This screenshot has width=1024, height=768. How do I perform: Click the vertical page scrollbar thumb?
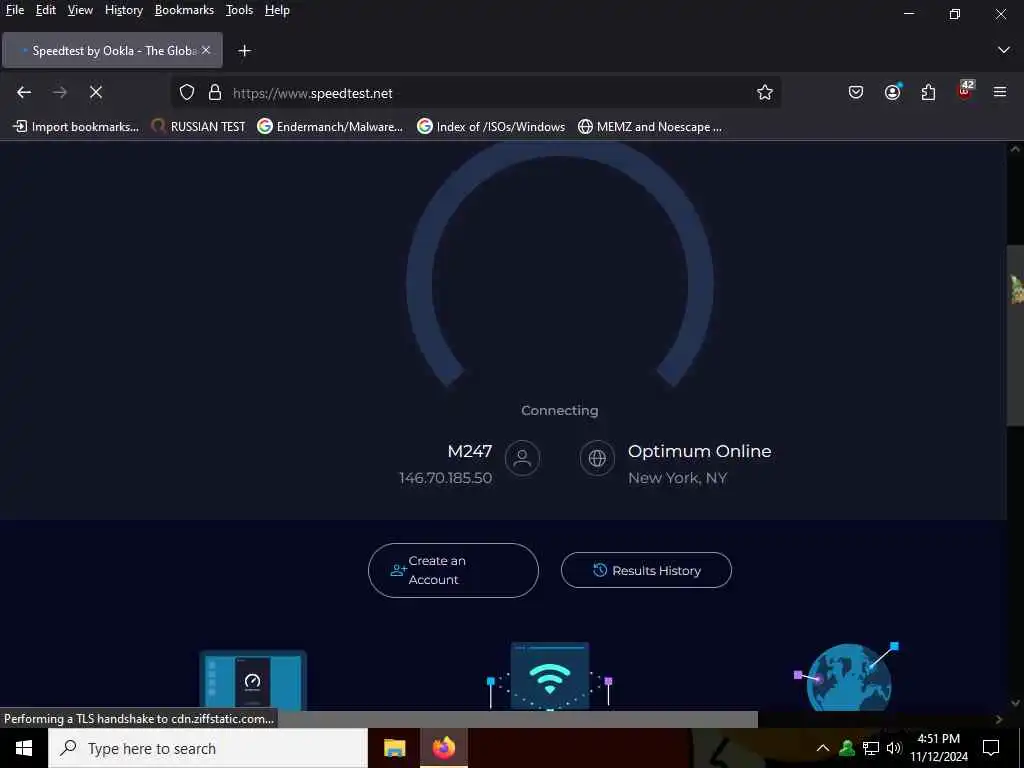click(1015, 336)
